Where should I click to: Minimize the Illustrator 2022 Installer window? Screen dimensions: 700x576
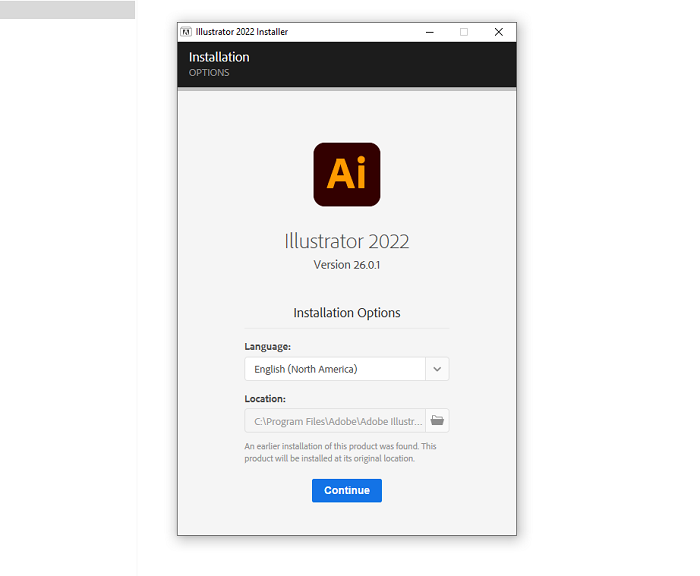(428, 32)
